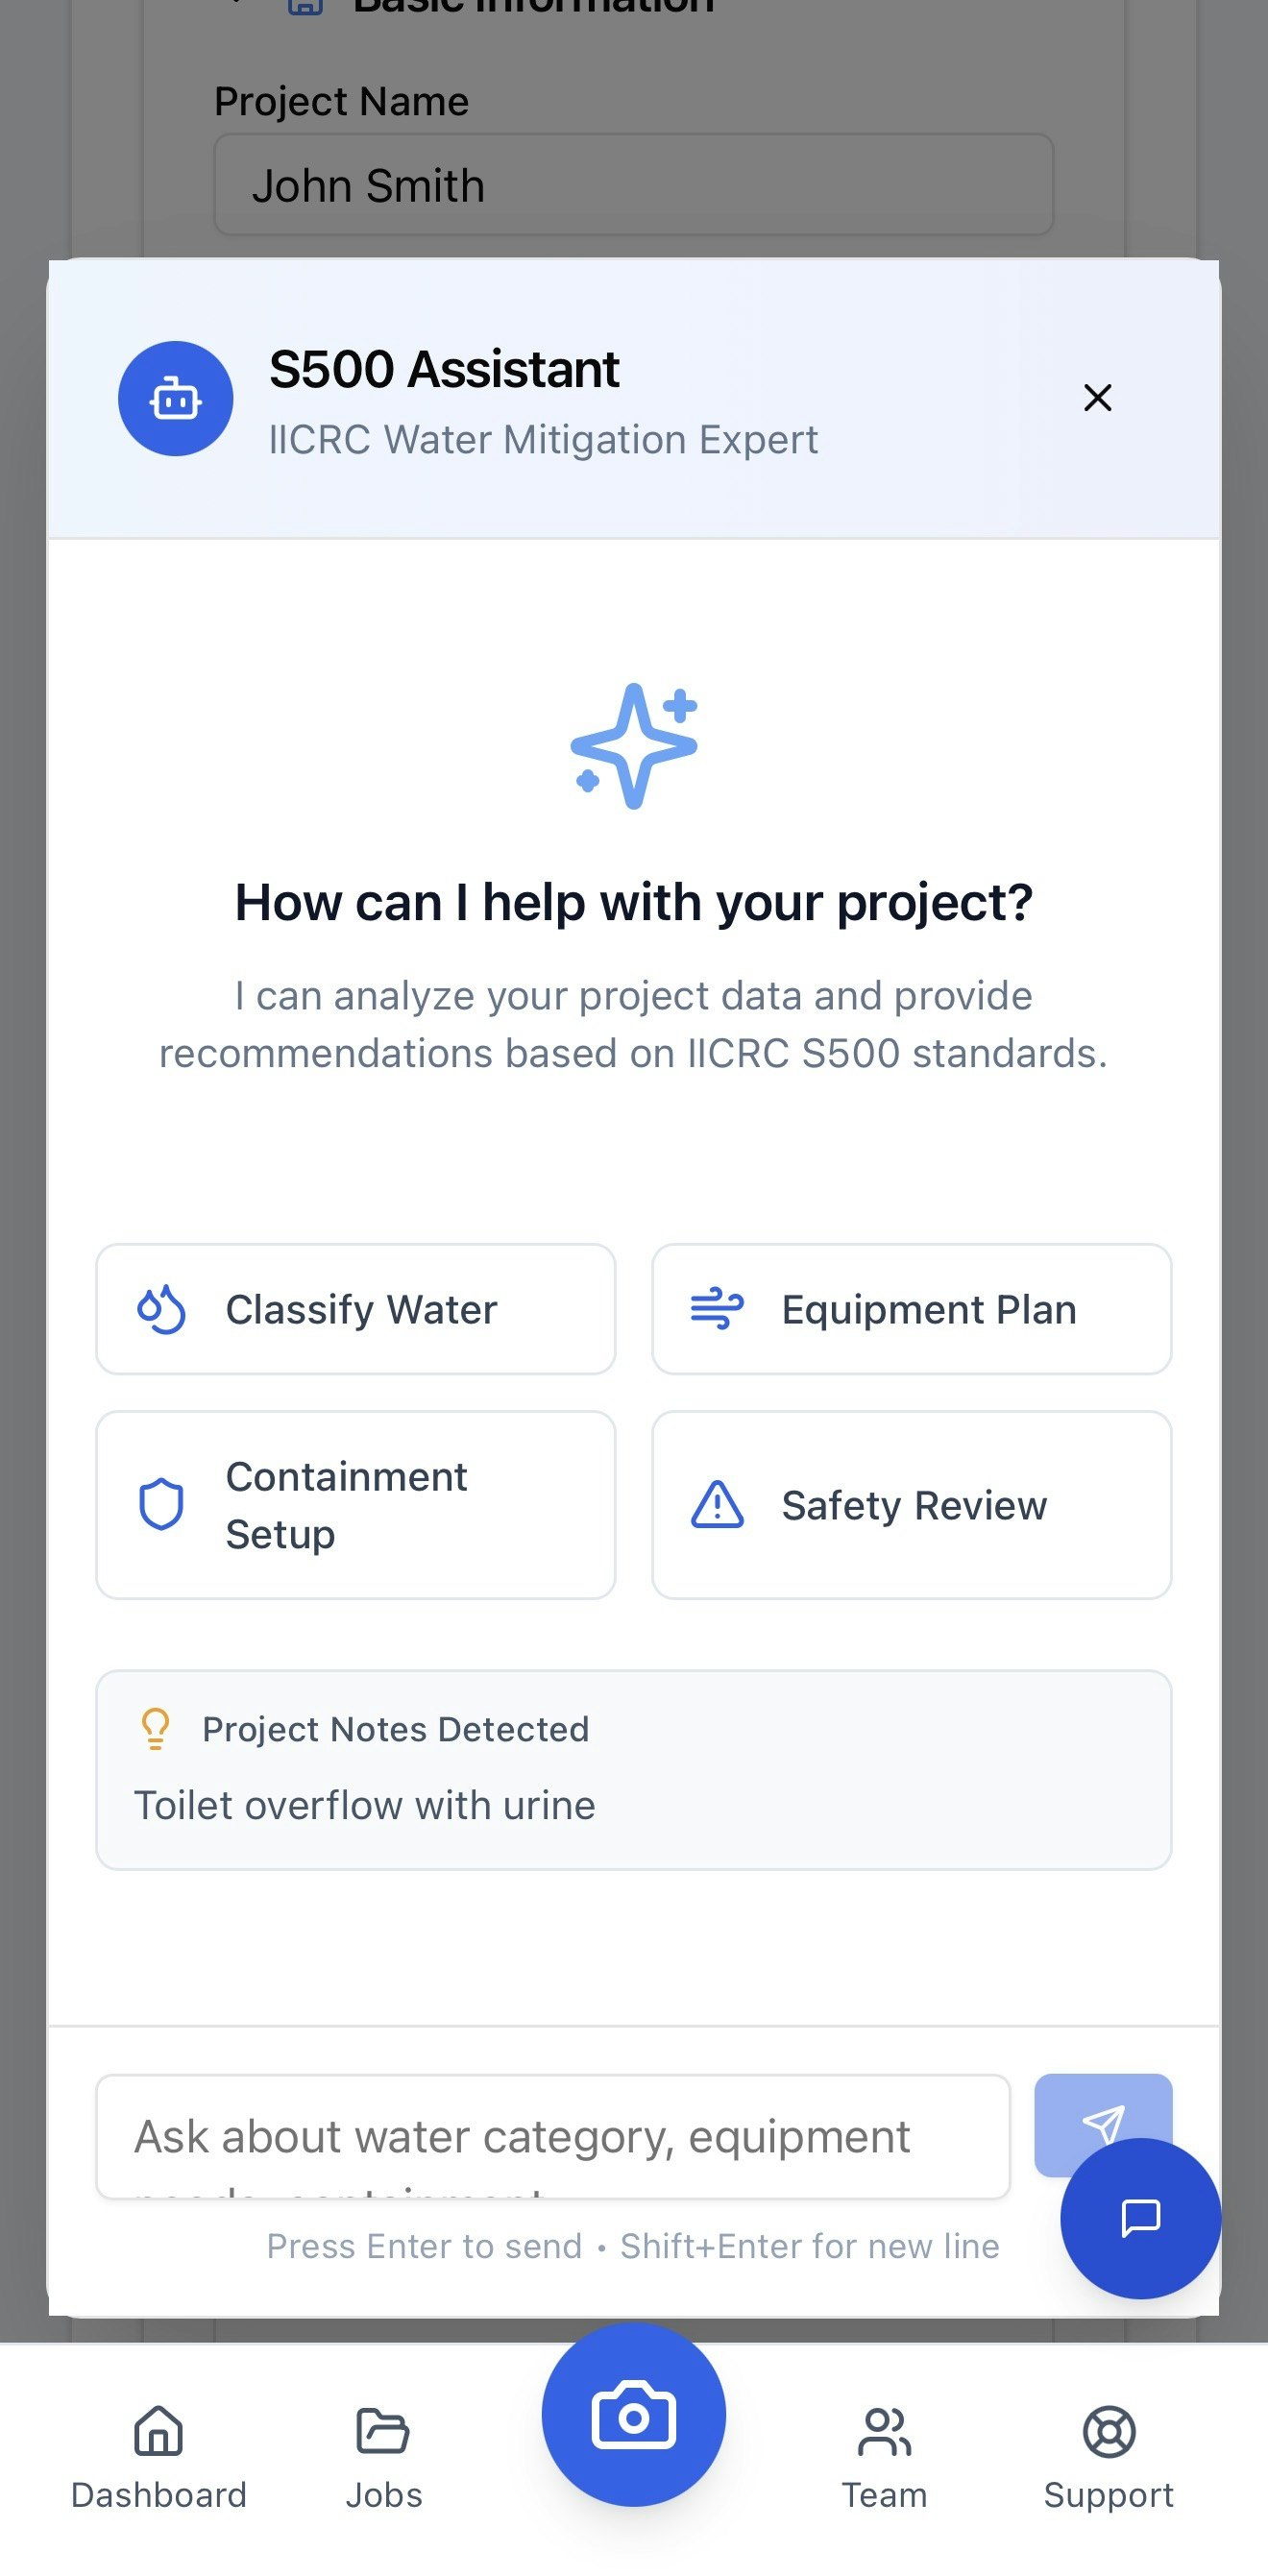The height and width of the screenshot is (2576, 1268).
Task: Tap the S500 Assistant robot avatar
Action: [176, 397]
